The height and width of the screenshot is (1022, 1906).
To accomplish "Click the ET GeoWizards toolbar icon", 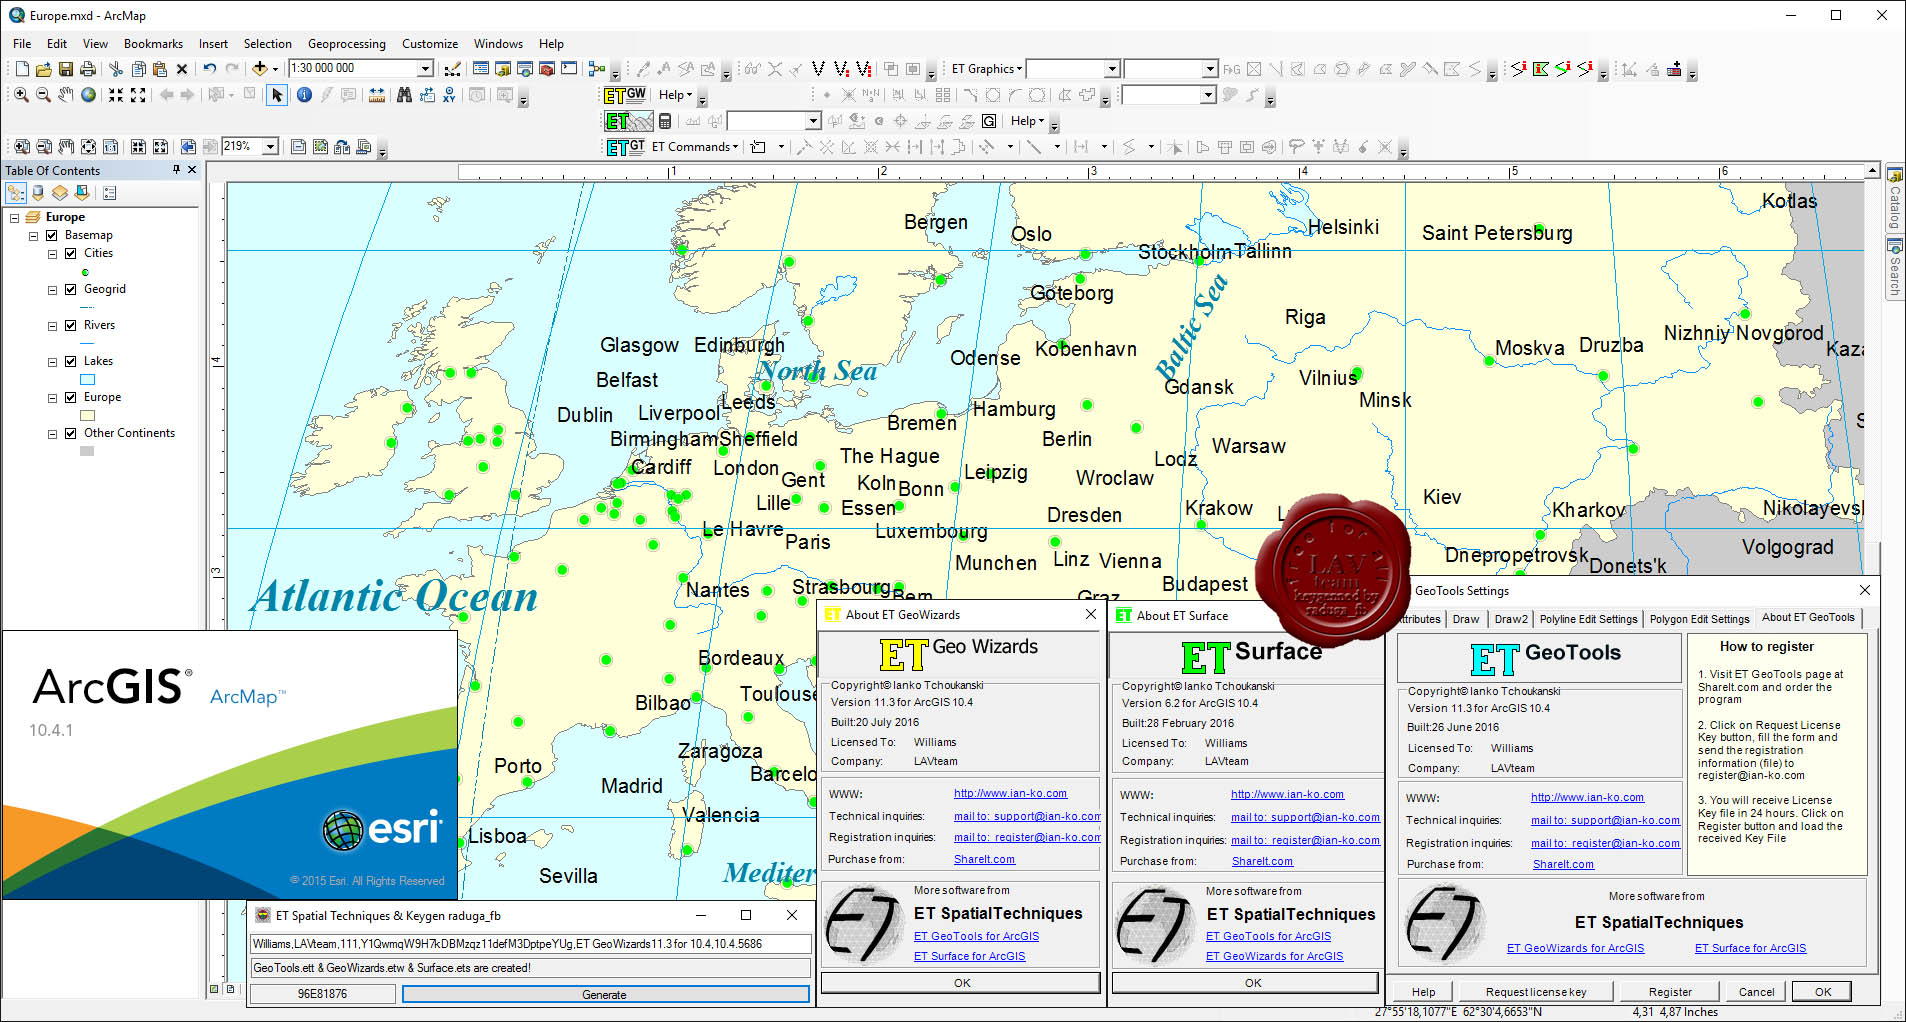I will point(625,95).
